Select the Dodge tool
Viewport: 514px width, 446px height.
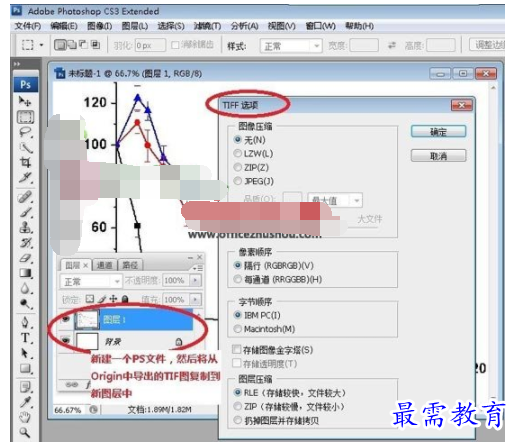[x=25, y=303]
